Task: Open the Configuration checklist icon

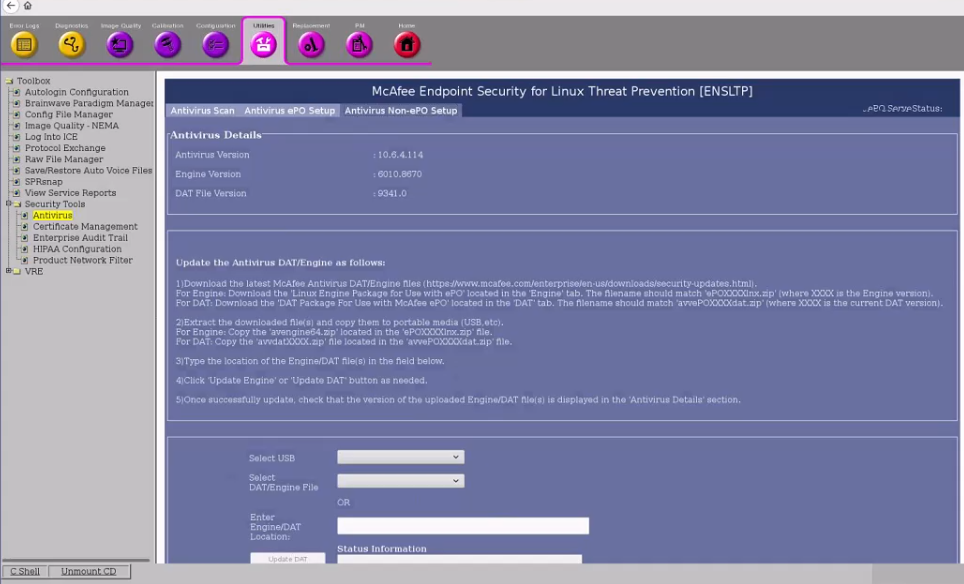Action: (x=215, y=44)
